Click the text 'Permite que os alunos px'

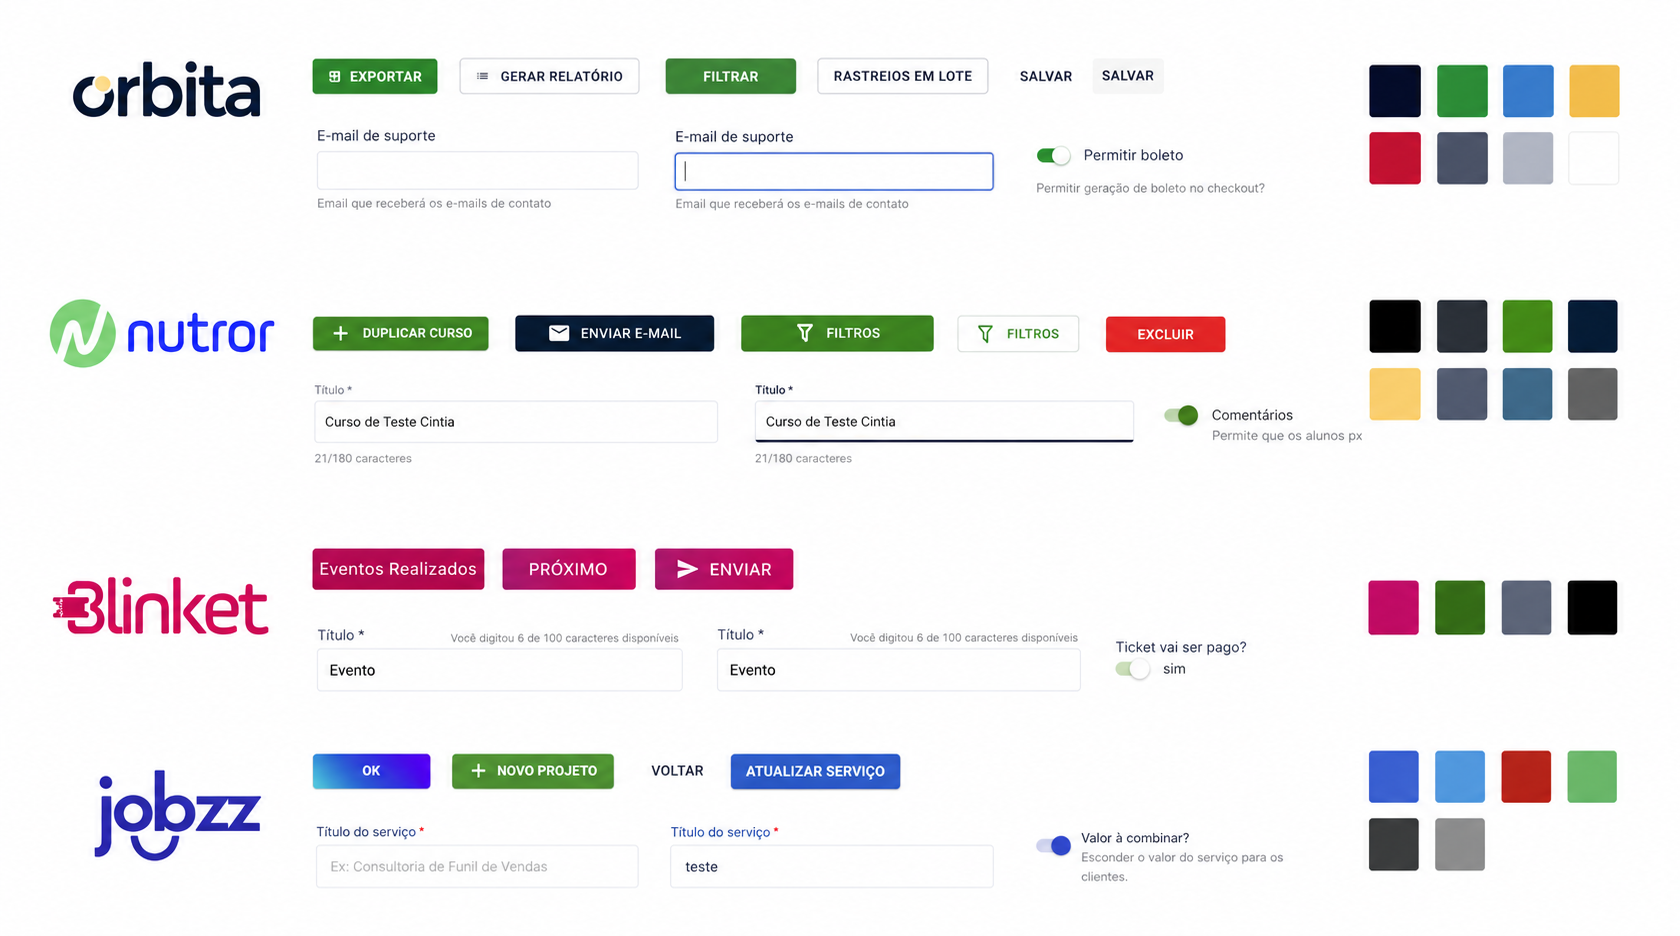coord(1287,436)
